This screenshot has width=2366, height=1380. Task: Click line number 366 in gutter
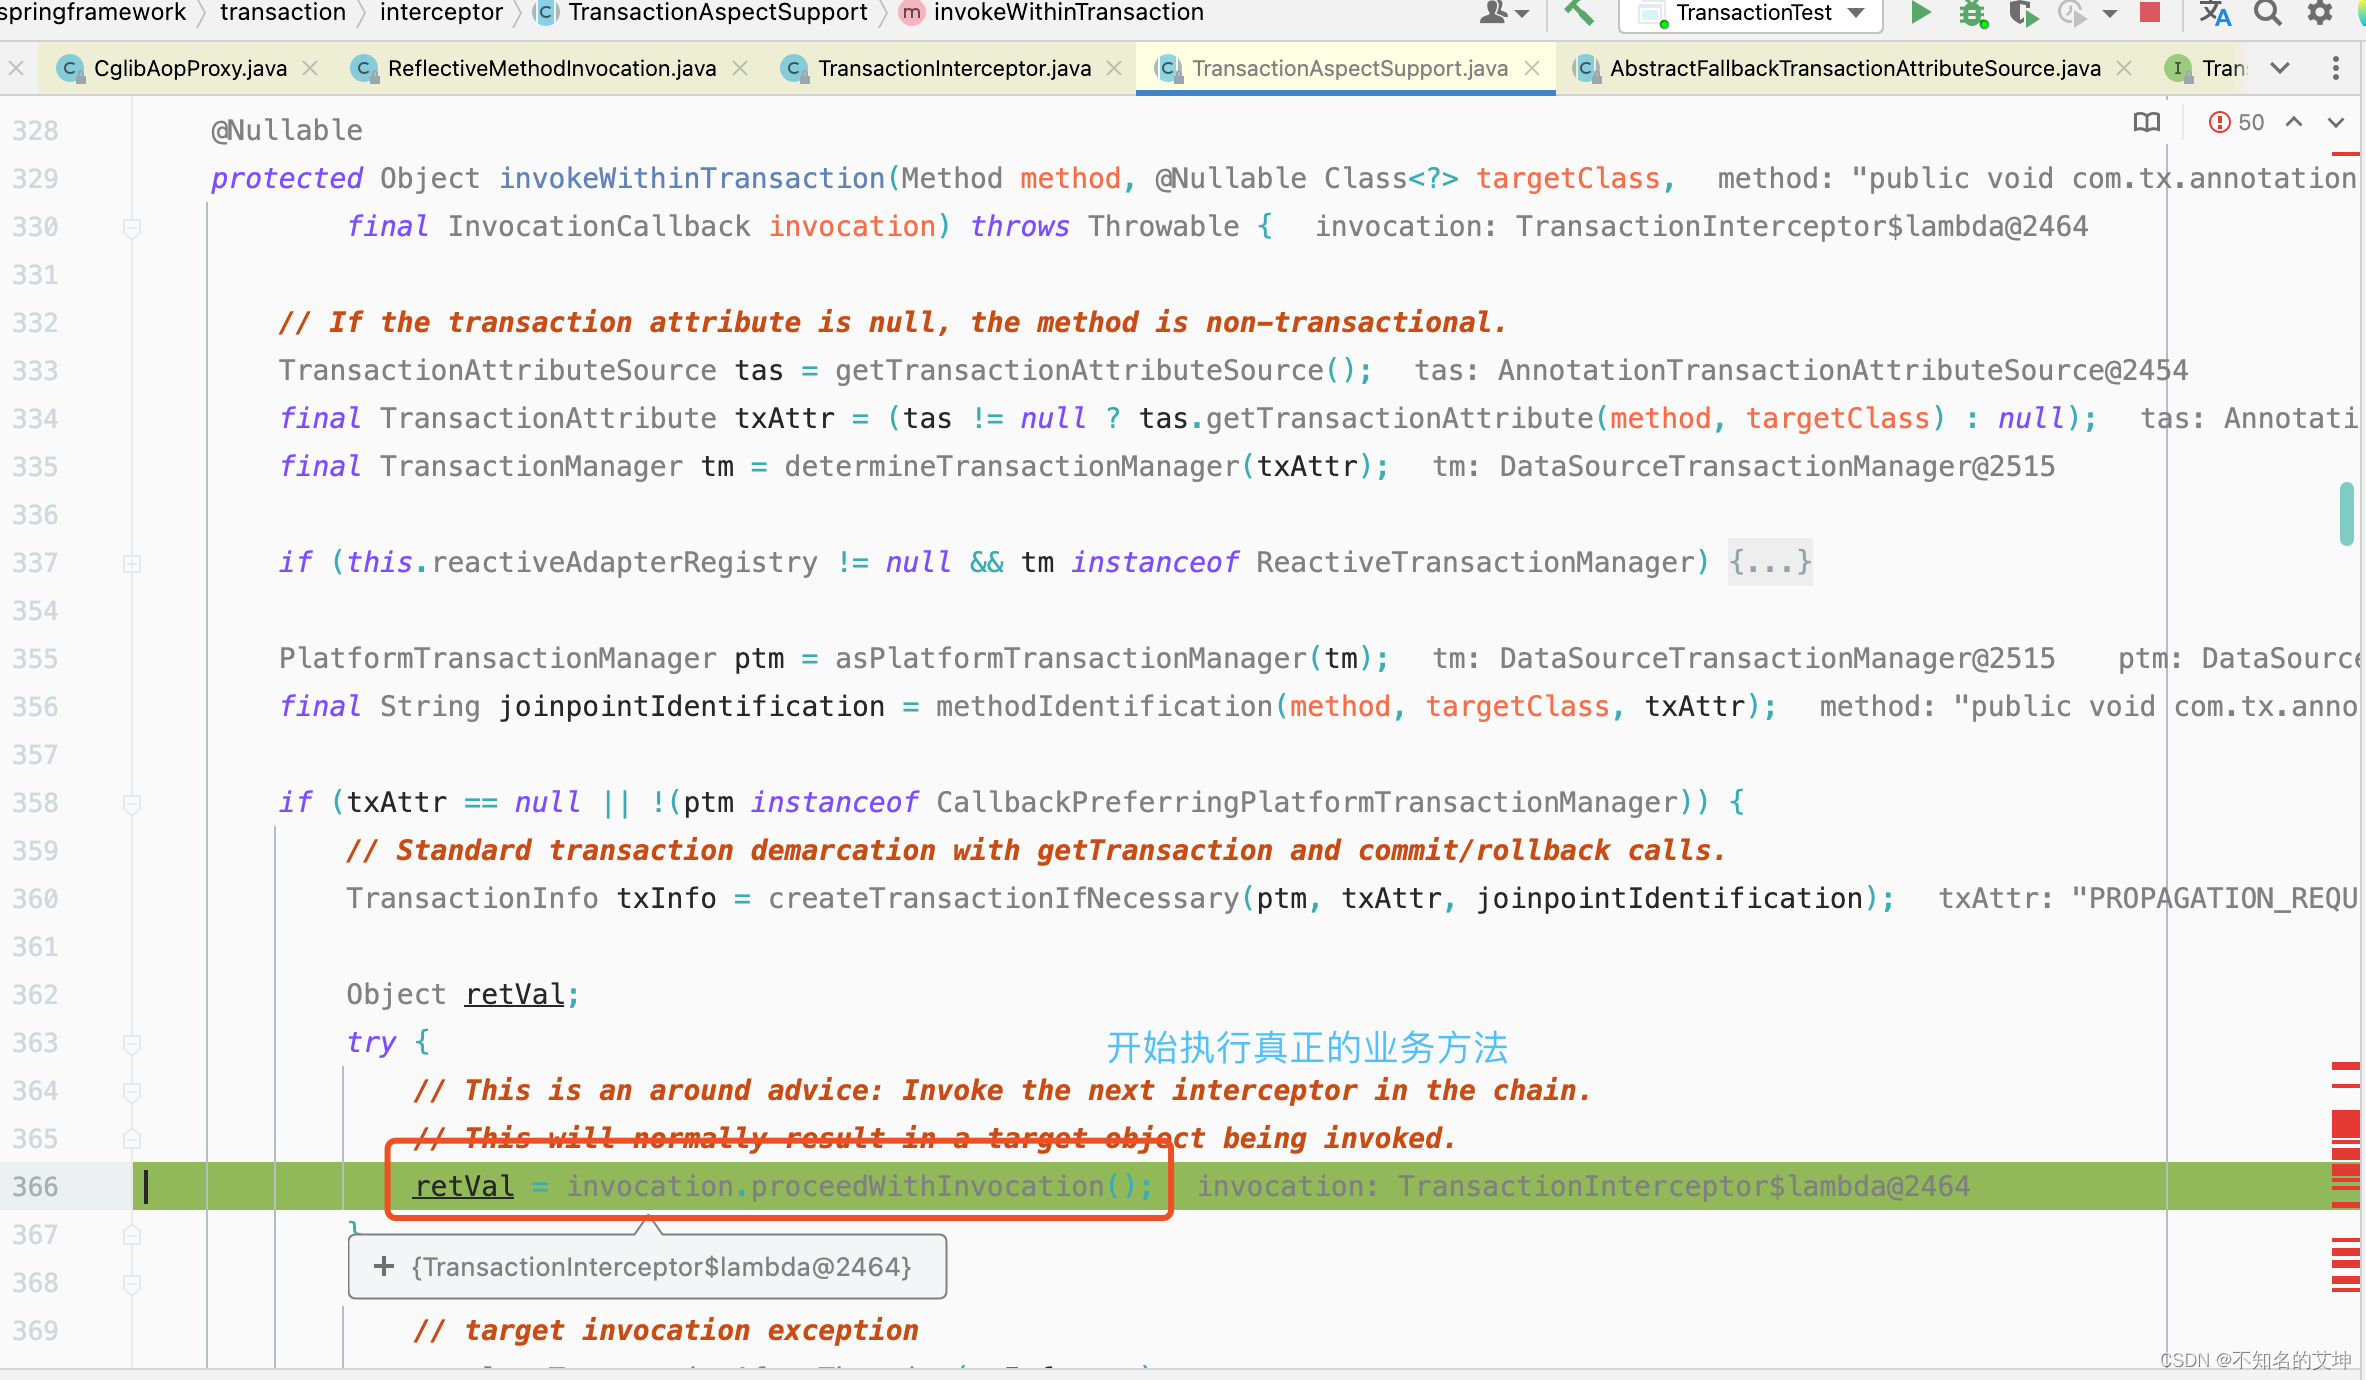click(35, 1186)
